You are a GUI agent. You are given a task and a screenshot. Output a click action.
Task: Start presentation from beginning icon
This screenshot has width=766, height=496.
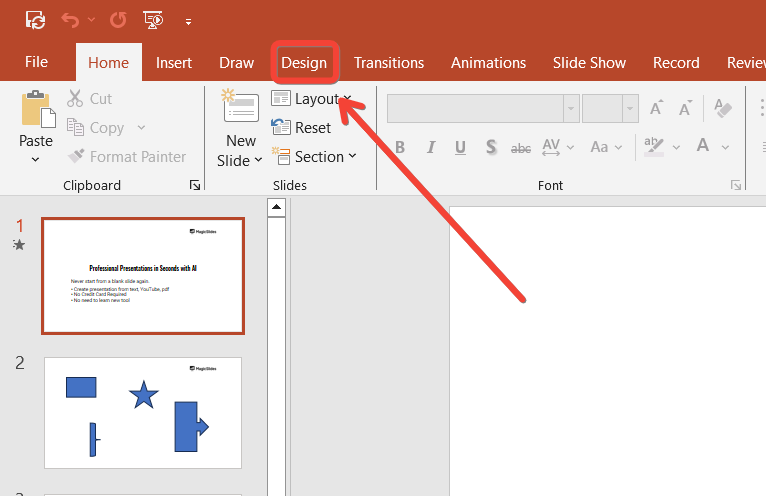click(153, 19)
